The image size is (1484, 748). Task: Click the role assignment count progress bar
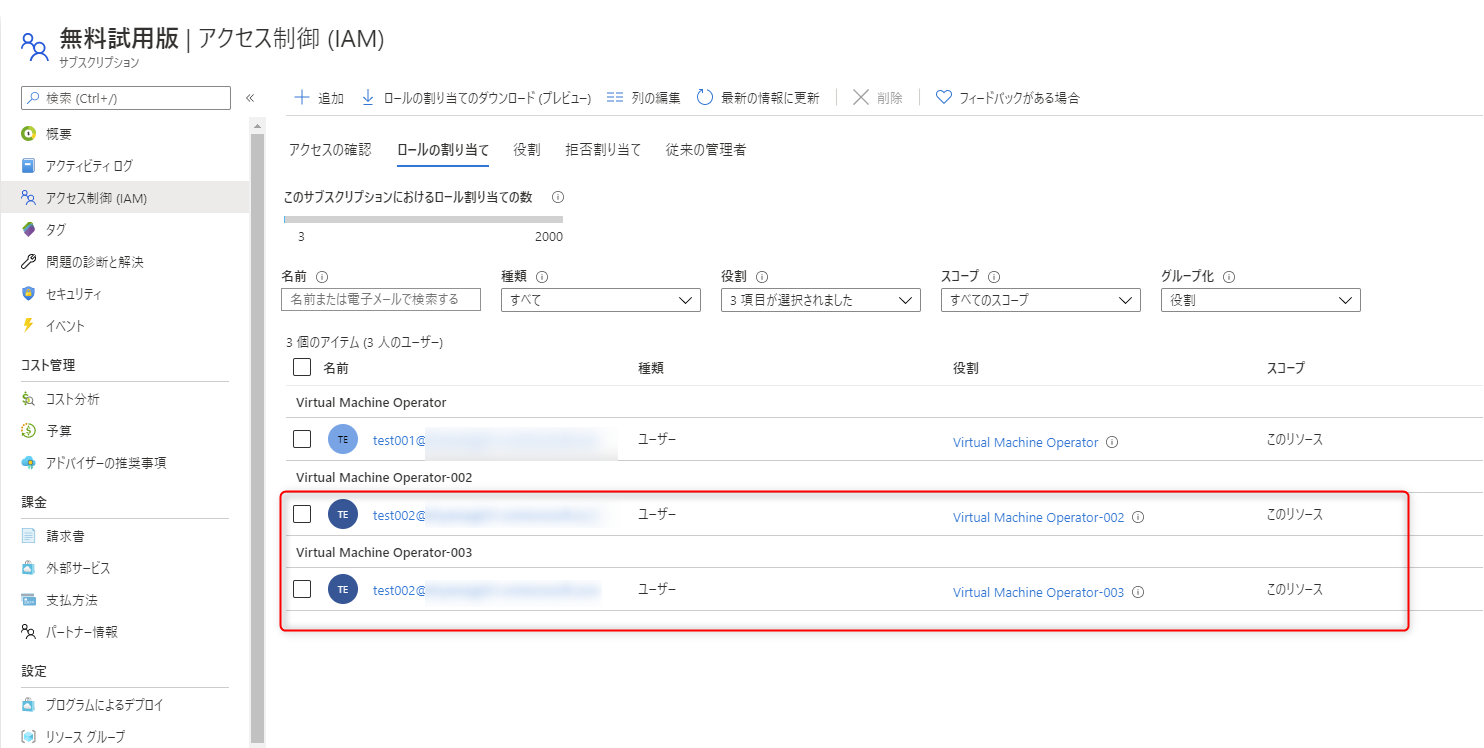pyautogui.click(x=423, y=219)
